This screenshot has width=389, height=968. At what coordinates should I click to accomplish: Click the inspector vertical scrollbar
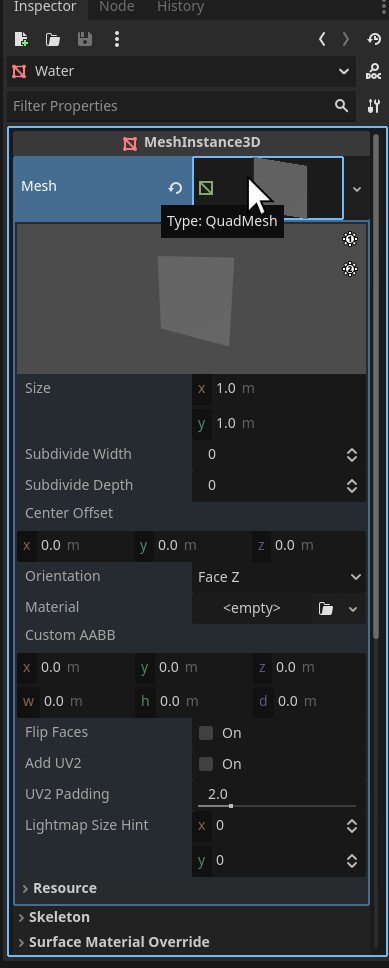click(x=377, y=386)
